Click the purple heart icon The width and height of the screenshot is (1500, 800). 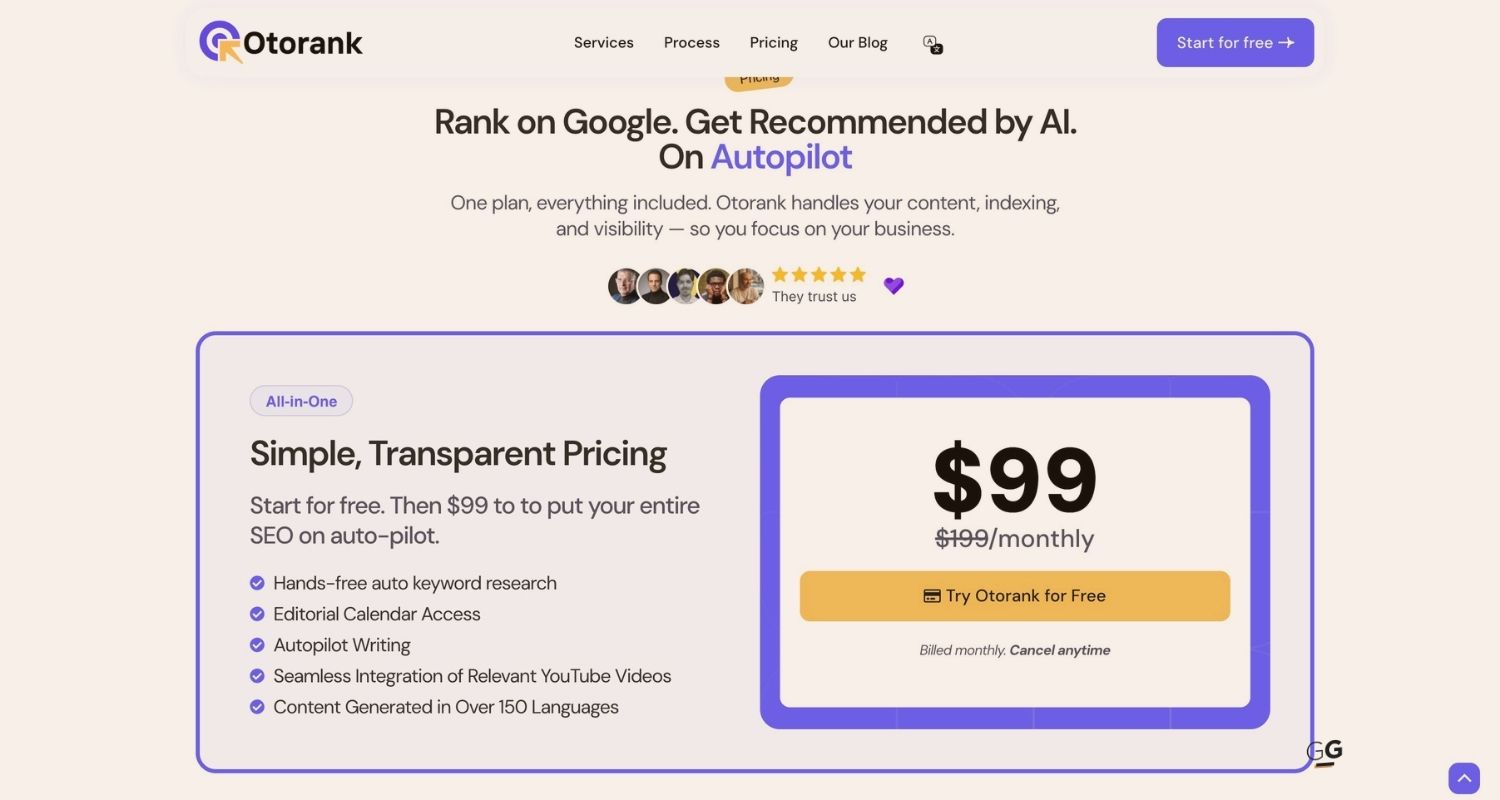894,286
